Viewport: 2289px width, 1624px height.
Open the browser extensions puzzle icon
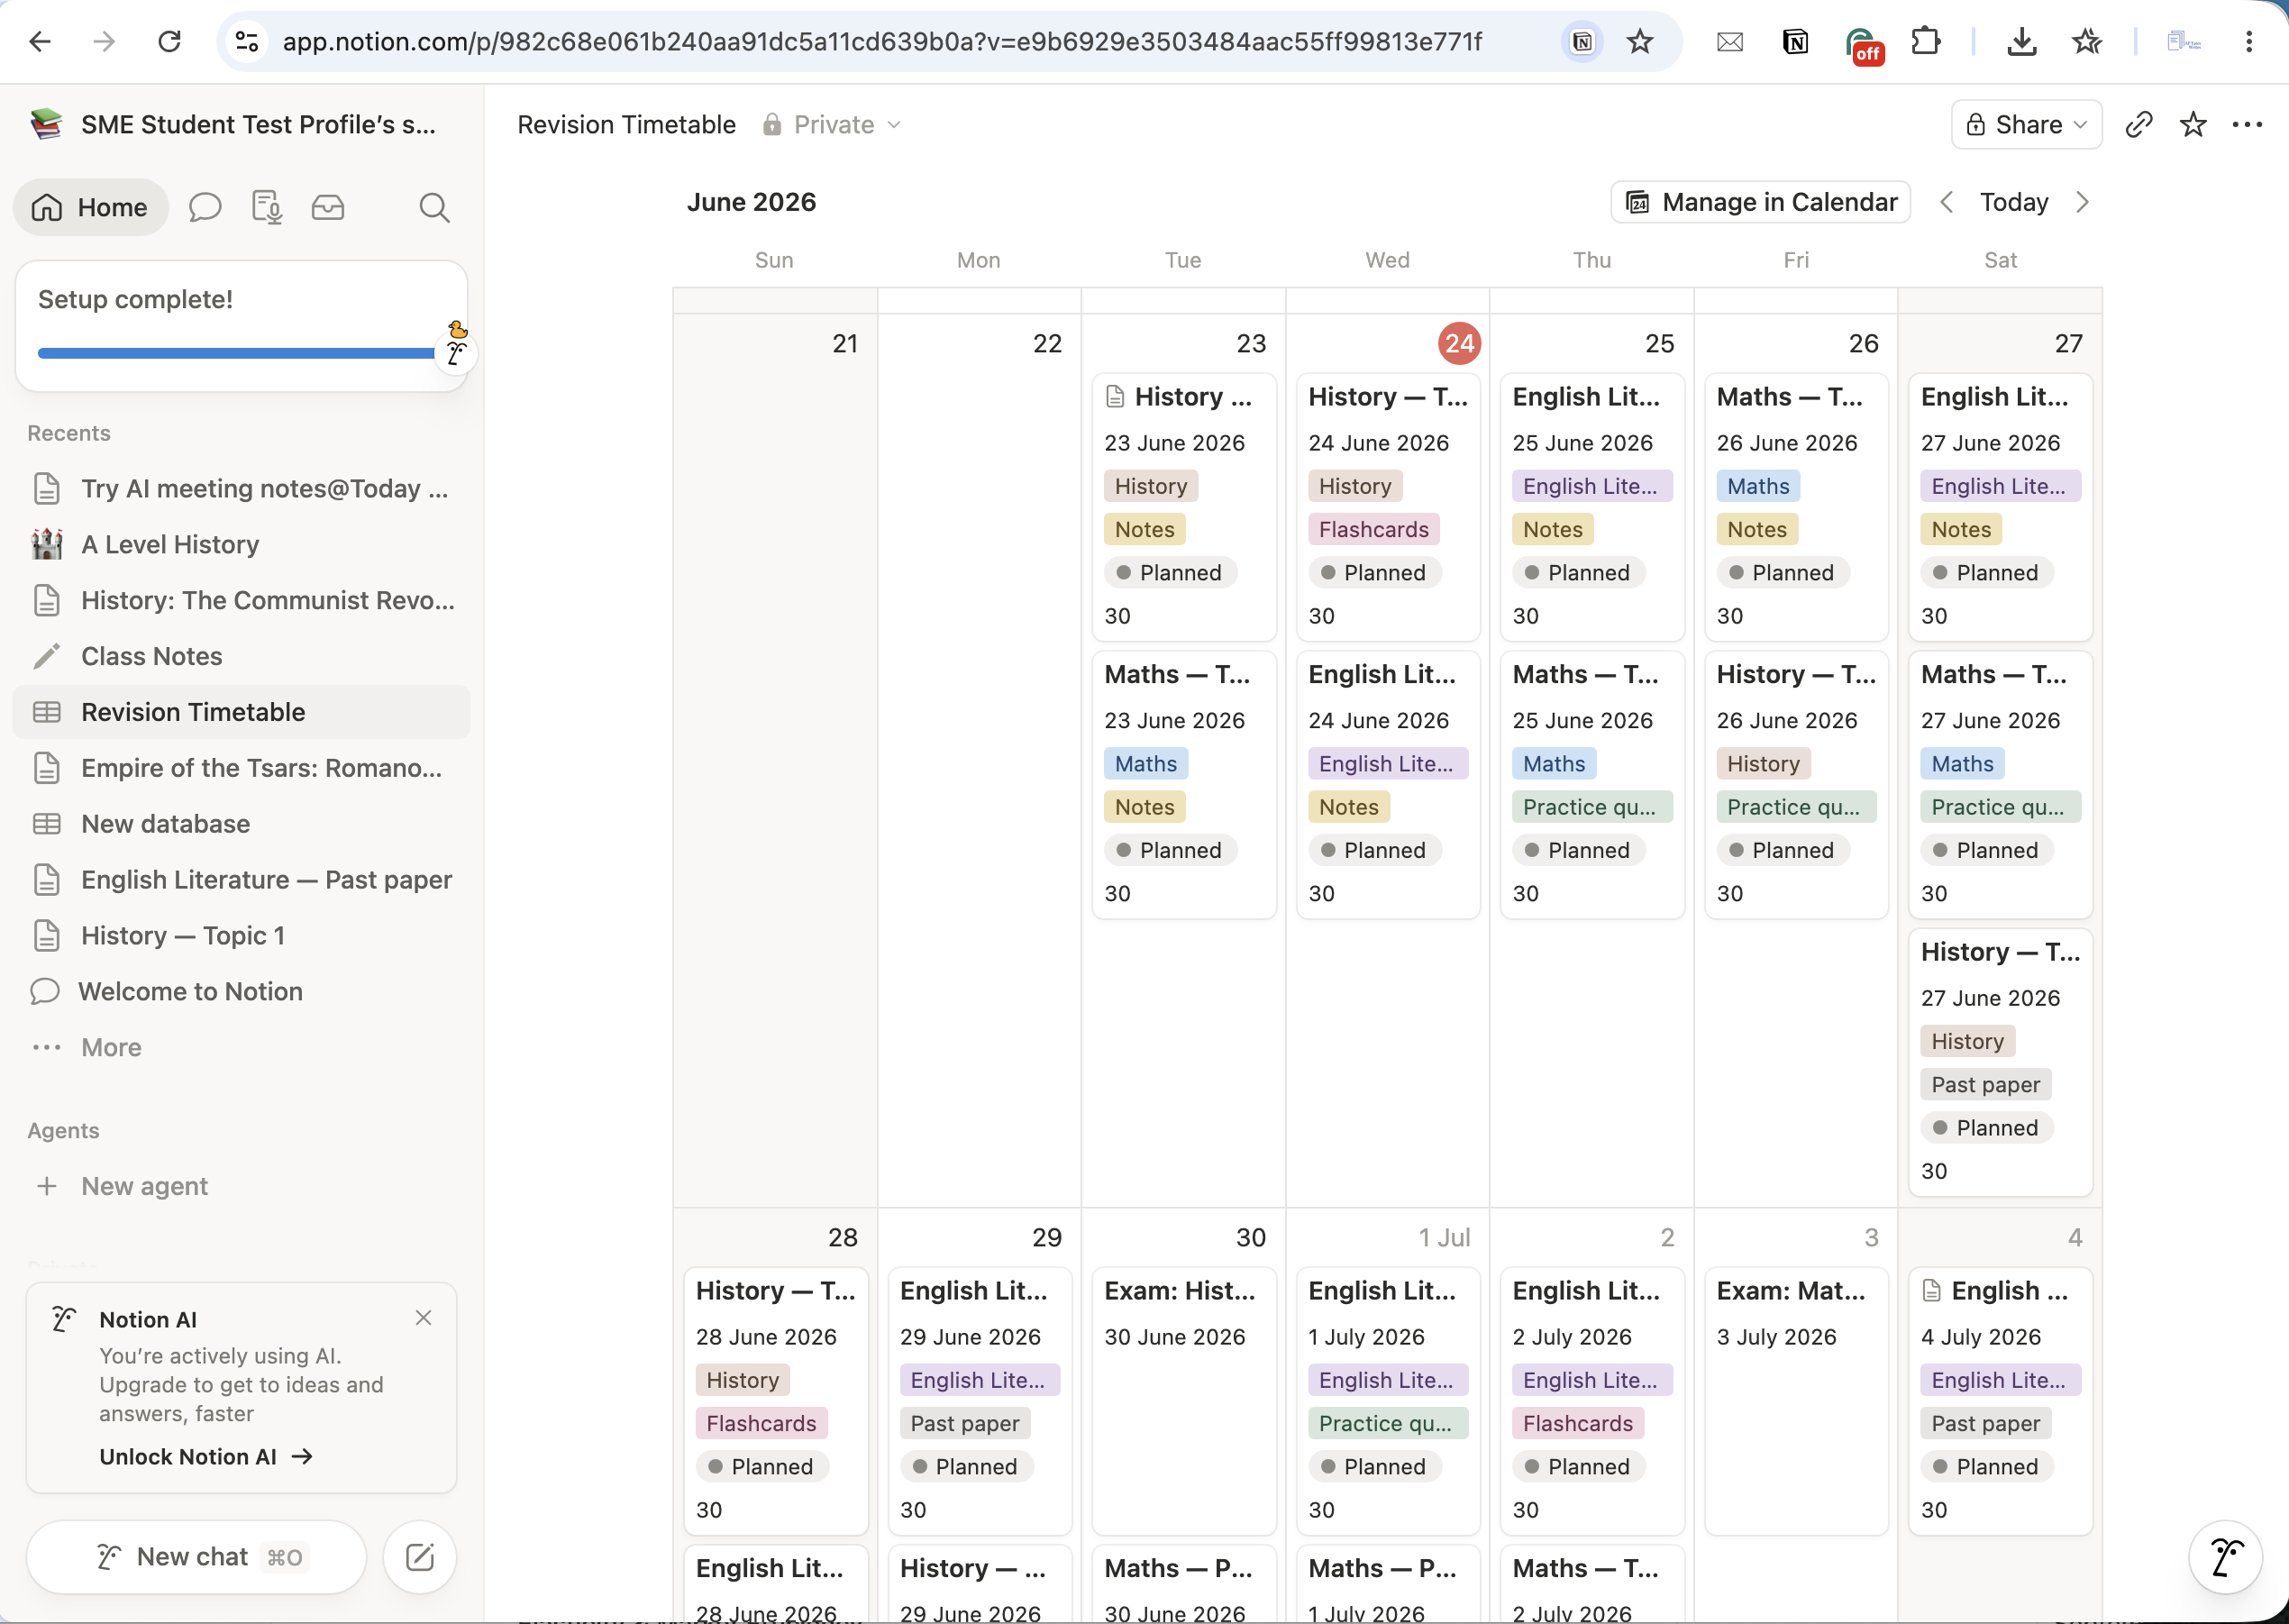tap(1925, 41)
